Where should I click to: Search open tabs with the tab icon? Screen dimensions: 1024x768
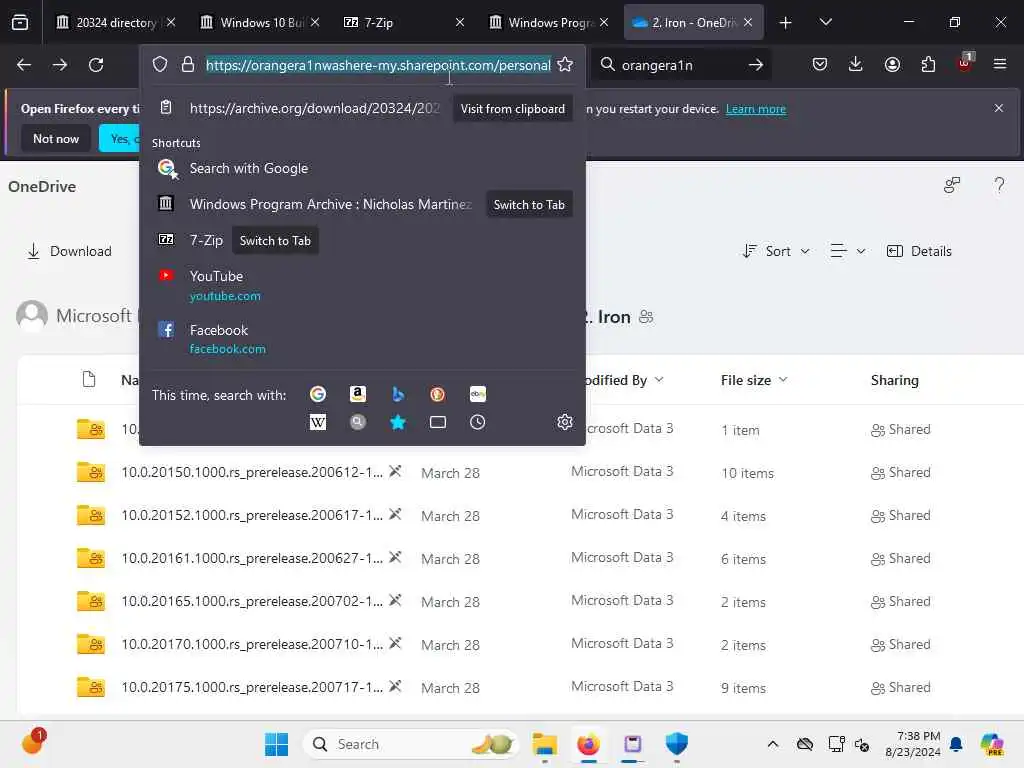pos(438,423)
